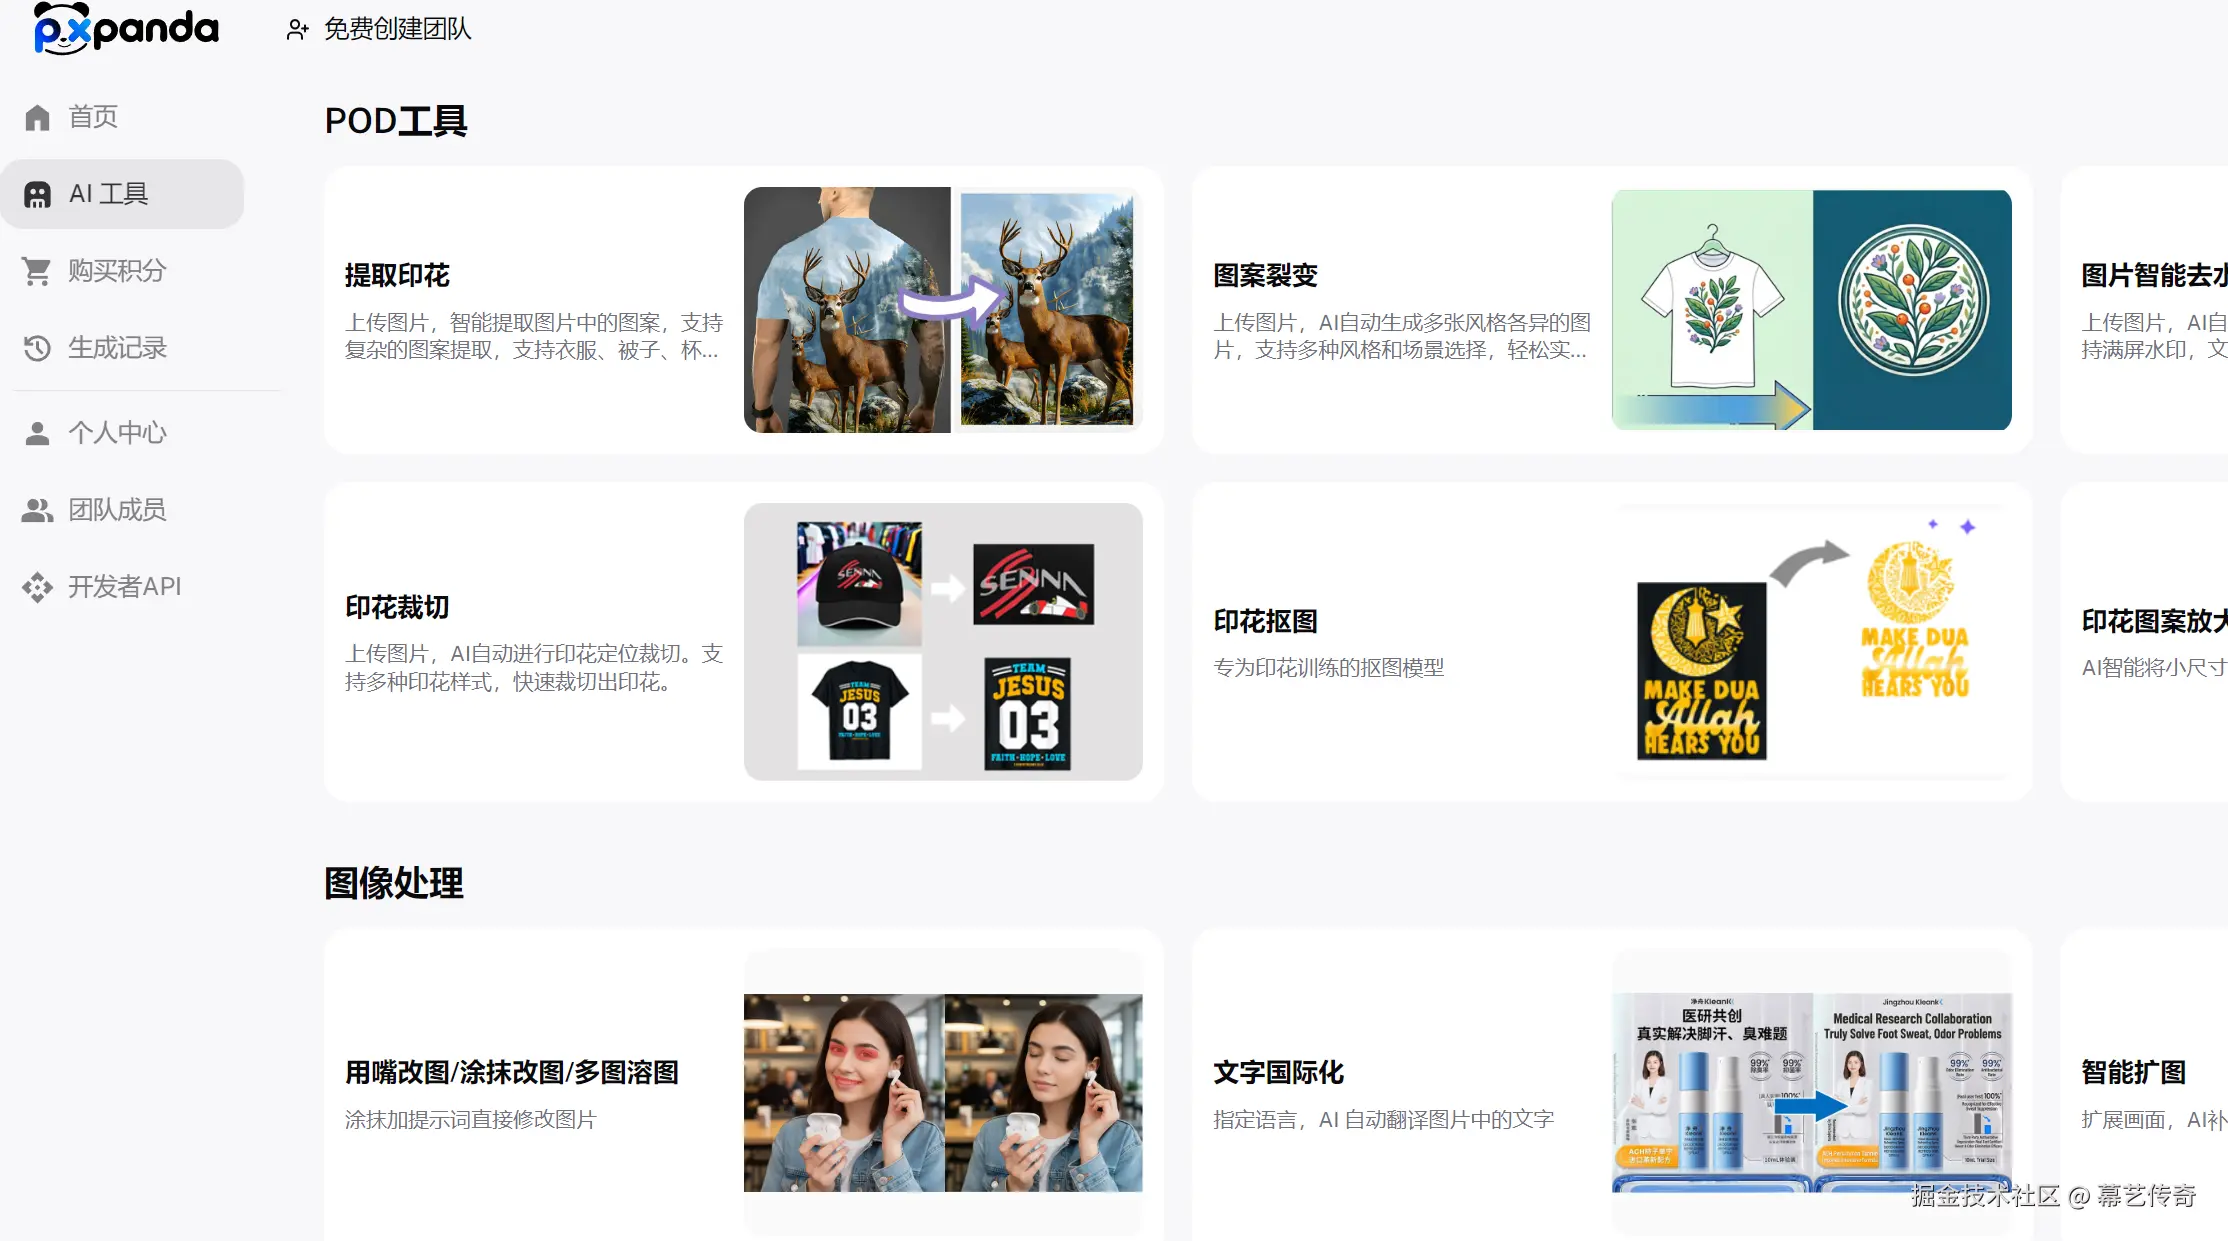Open 生成记录 history icon
This screenshot has width=2228, height=1241.
[37, 347]
